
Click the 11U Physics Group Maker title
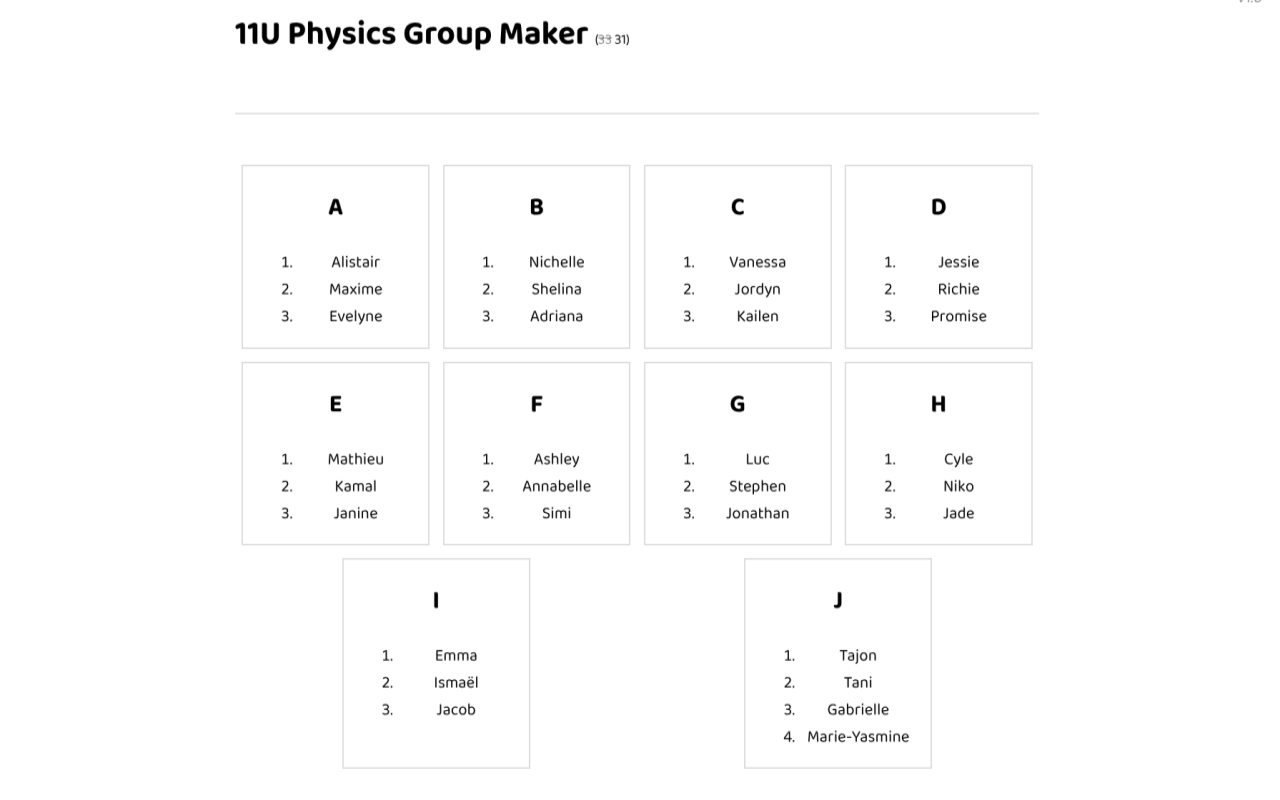tap(411, 35)
